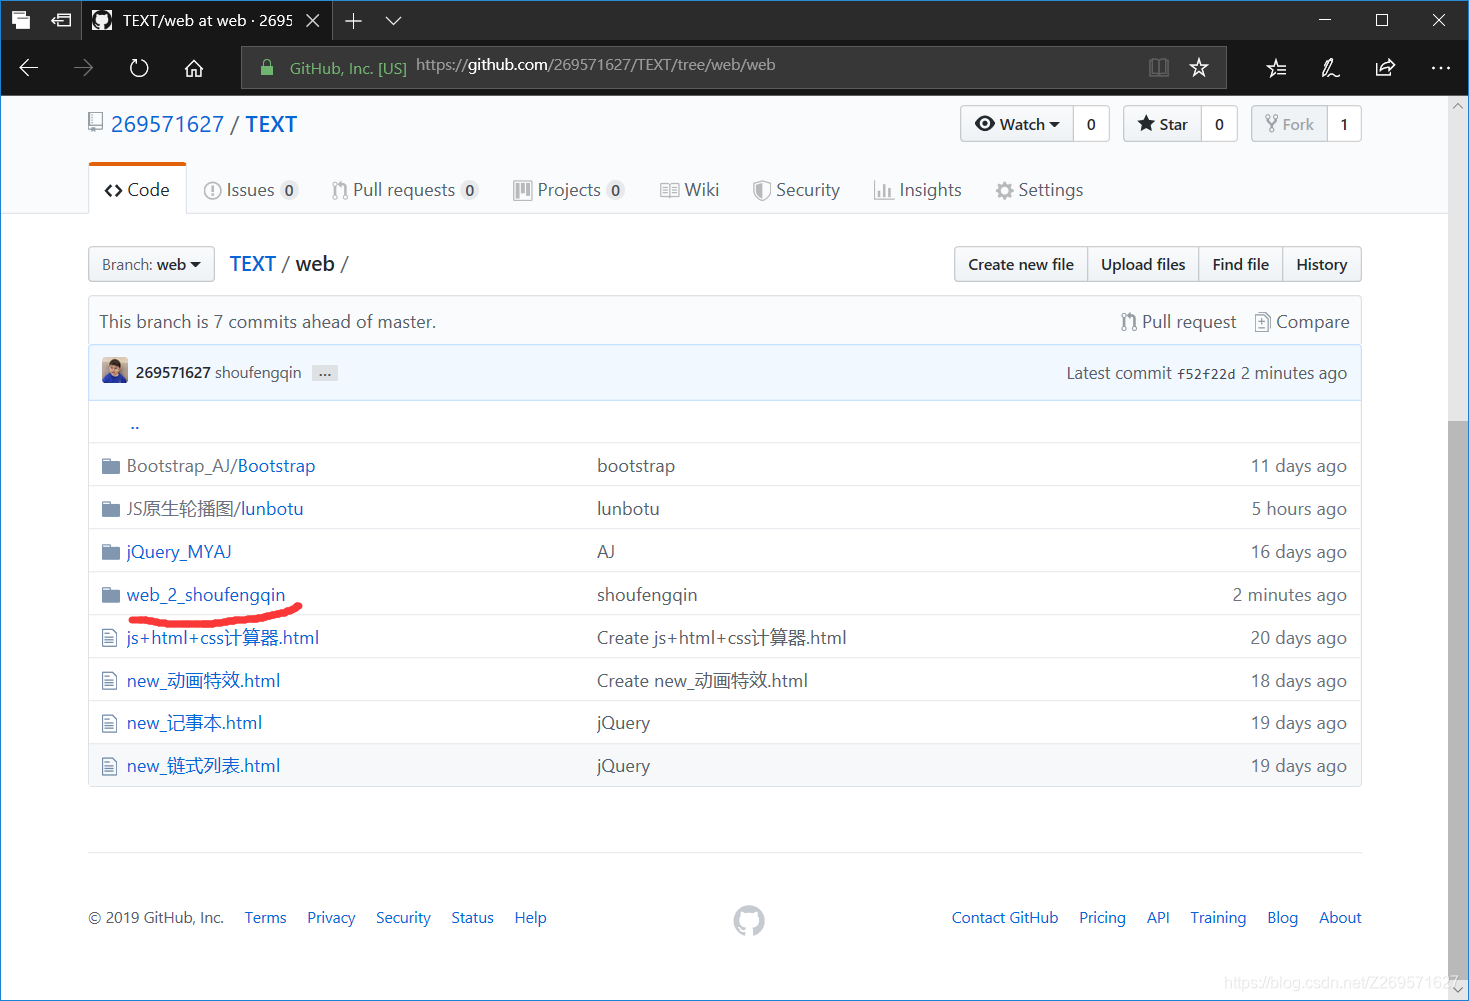Open the repository Security tab
This screenshot has height=1001, width=1469.
click(796, 190)
